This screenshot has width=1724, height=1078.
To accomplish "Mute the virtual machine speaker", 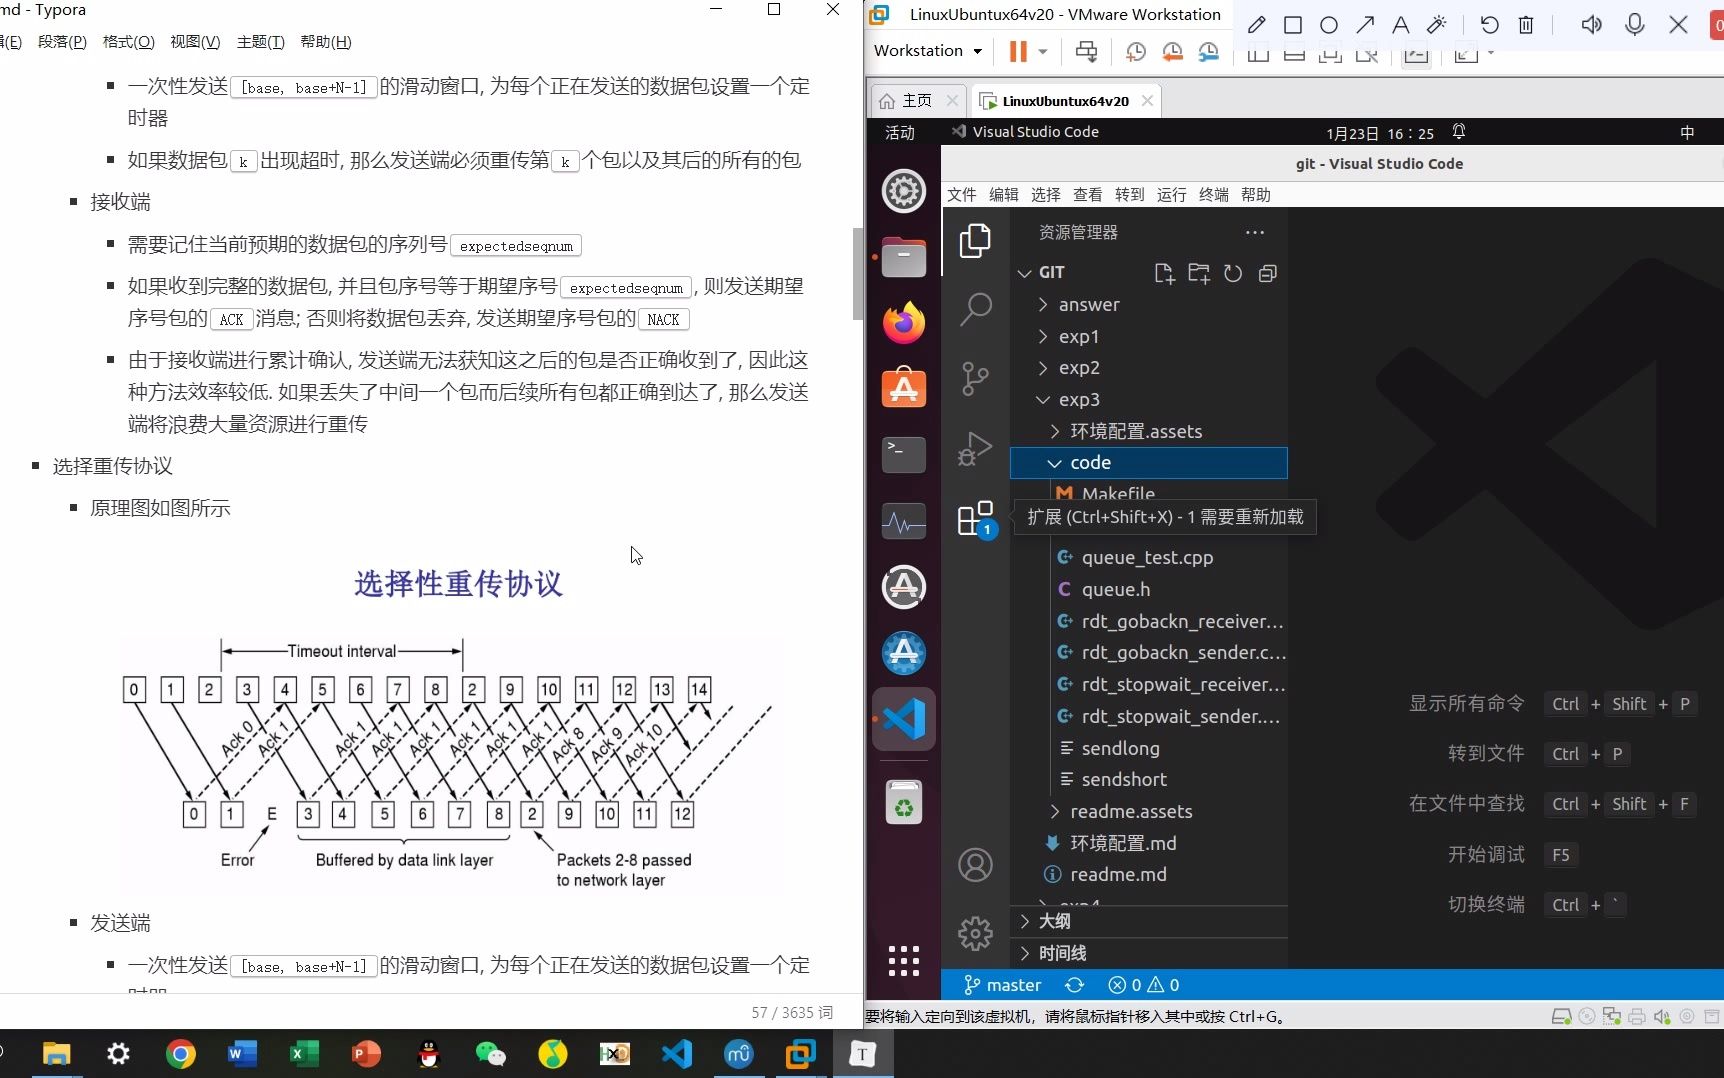I will 1592,25.
